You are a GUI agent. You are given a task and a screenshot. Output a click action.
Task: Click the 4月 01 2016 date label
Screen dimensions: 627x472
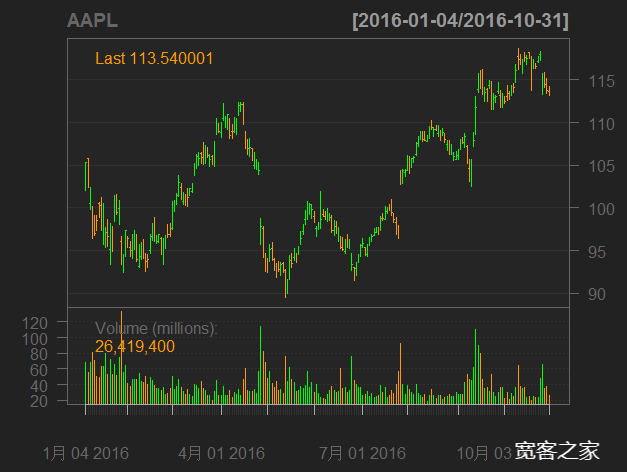(222, 454)
